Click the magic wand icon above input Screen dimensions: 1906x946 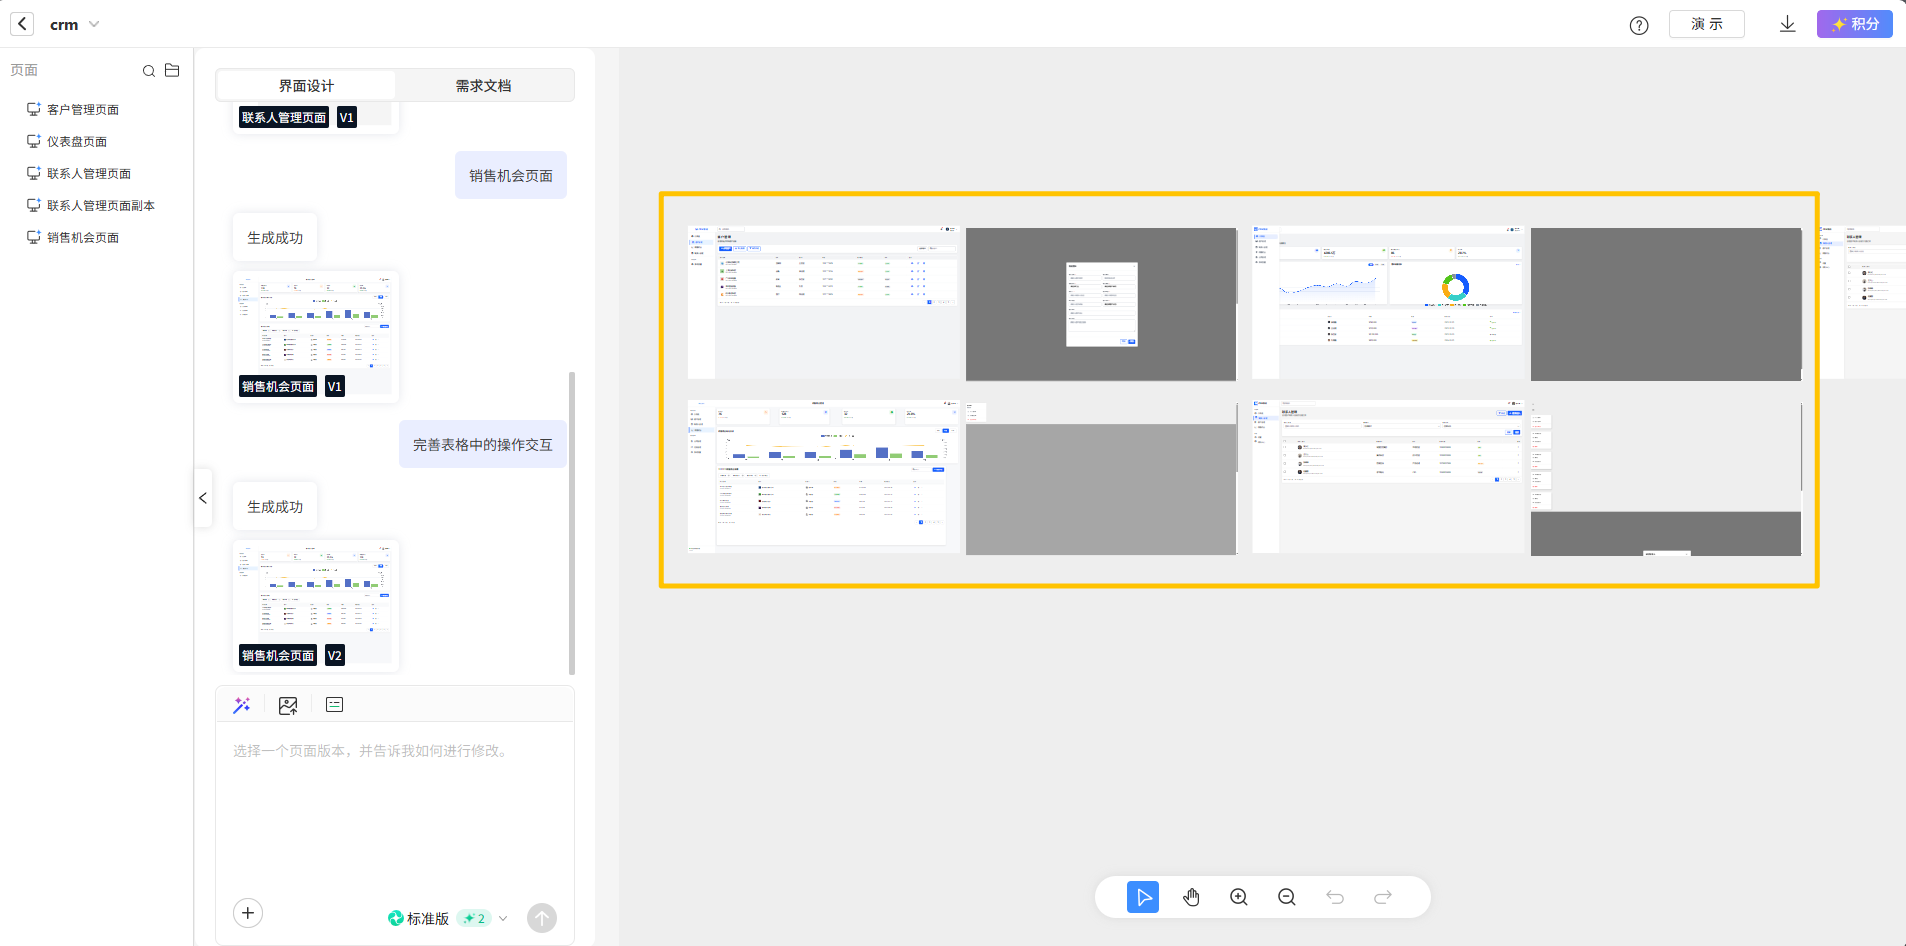[x=242, y=705]
